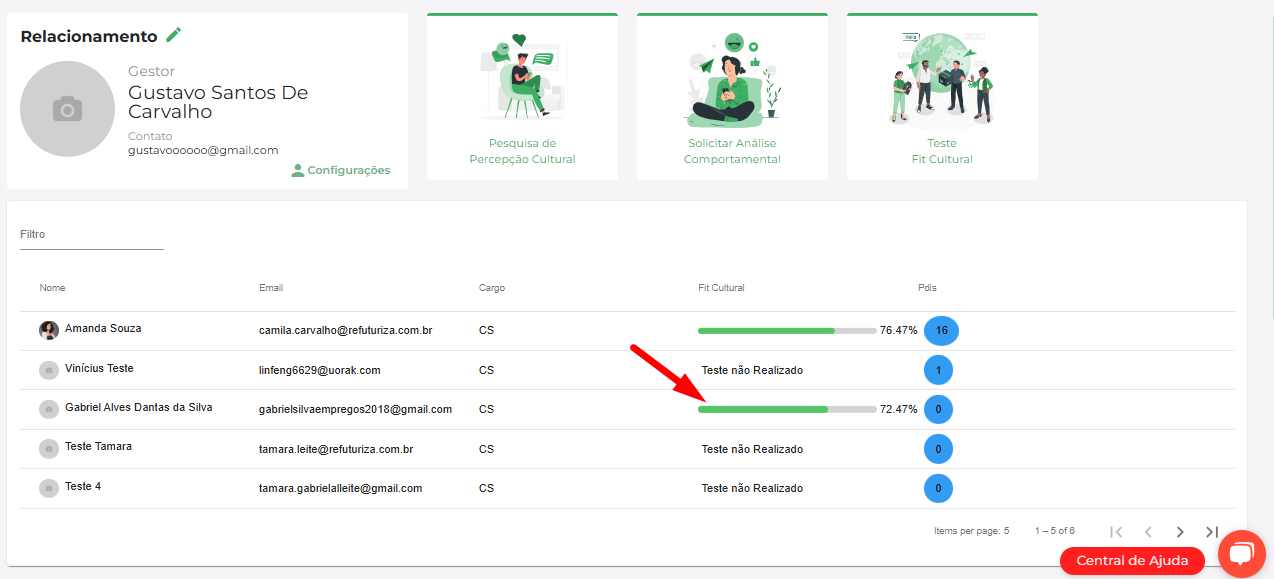Select the Gabriel Alves Dantas da Silva name
Screen dimensions: 1274x579
(139, 407)
